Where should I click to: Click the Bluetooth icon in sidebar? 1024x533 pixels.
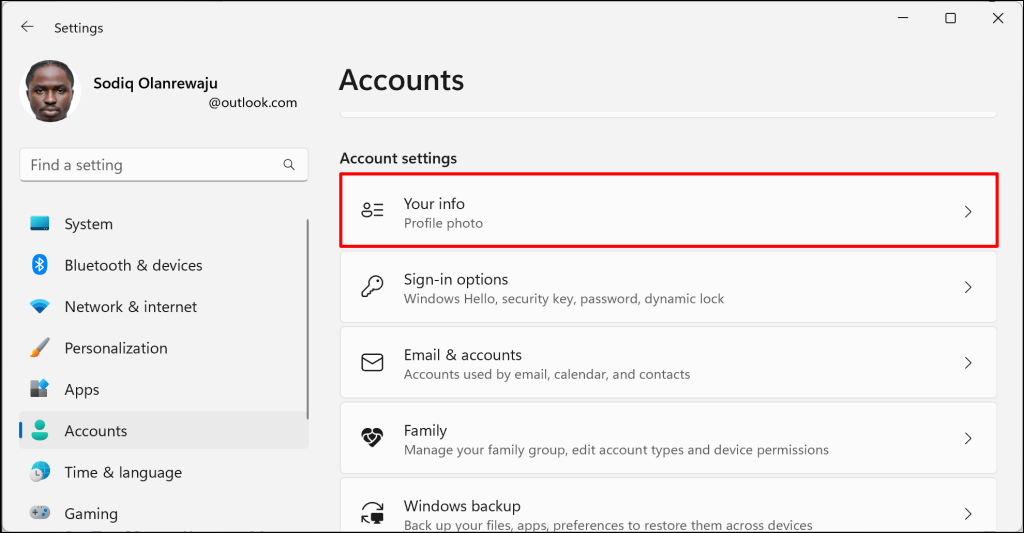tap(40, 265)
